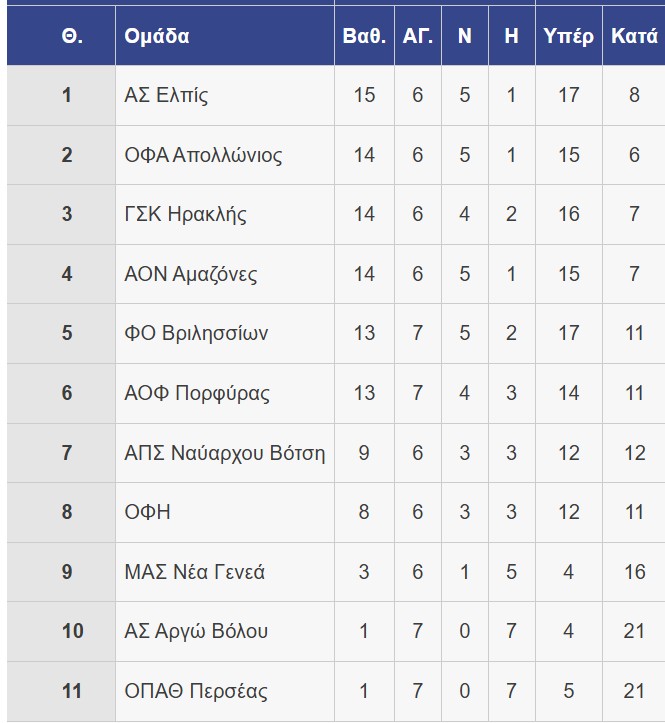The width and height of the screenshot is (665, 723).
Task: Click on ΓΣΚ Ηρακλής team
Action: click(x=185, y=214)
